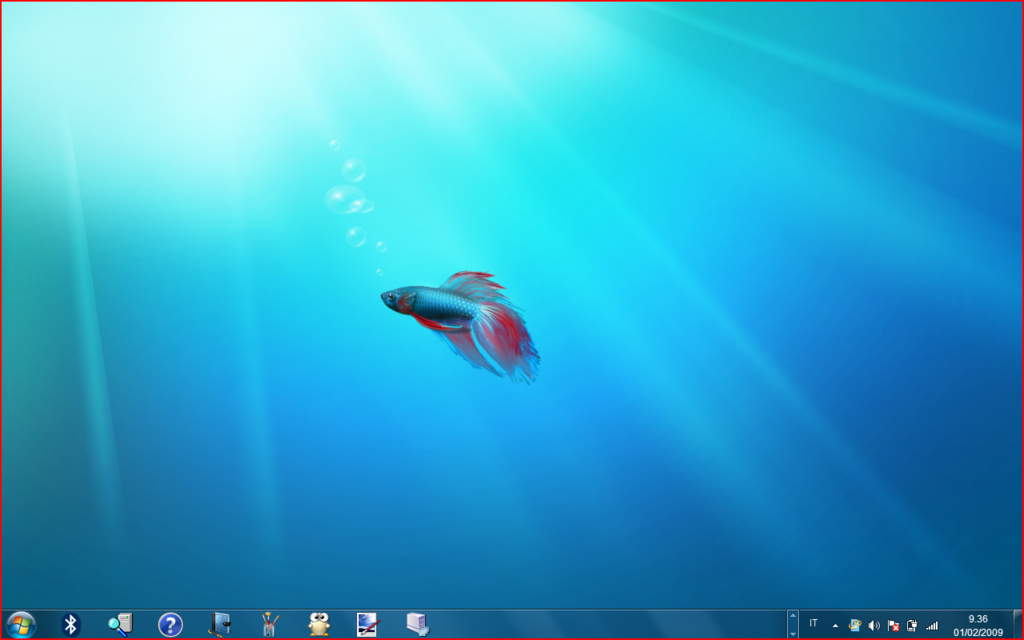The height and width of the screenshot is (640, 1024).
Task: Open the computer tower taskbar icon
Action: 417,625
